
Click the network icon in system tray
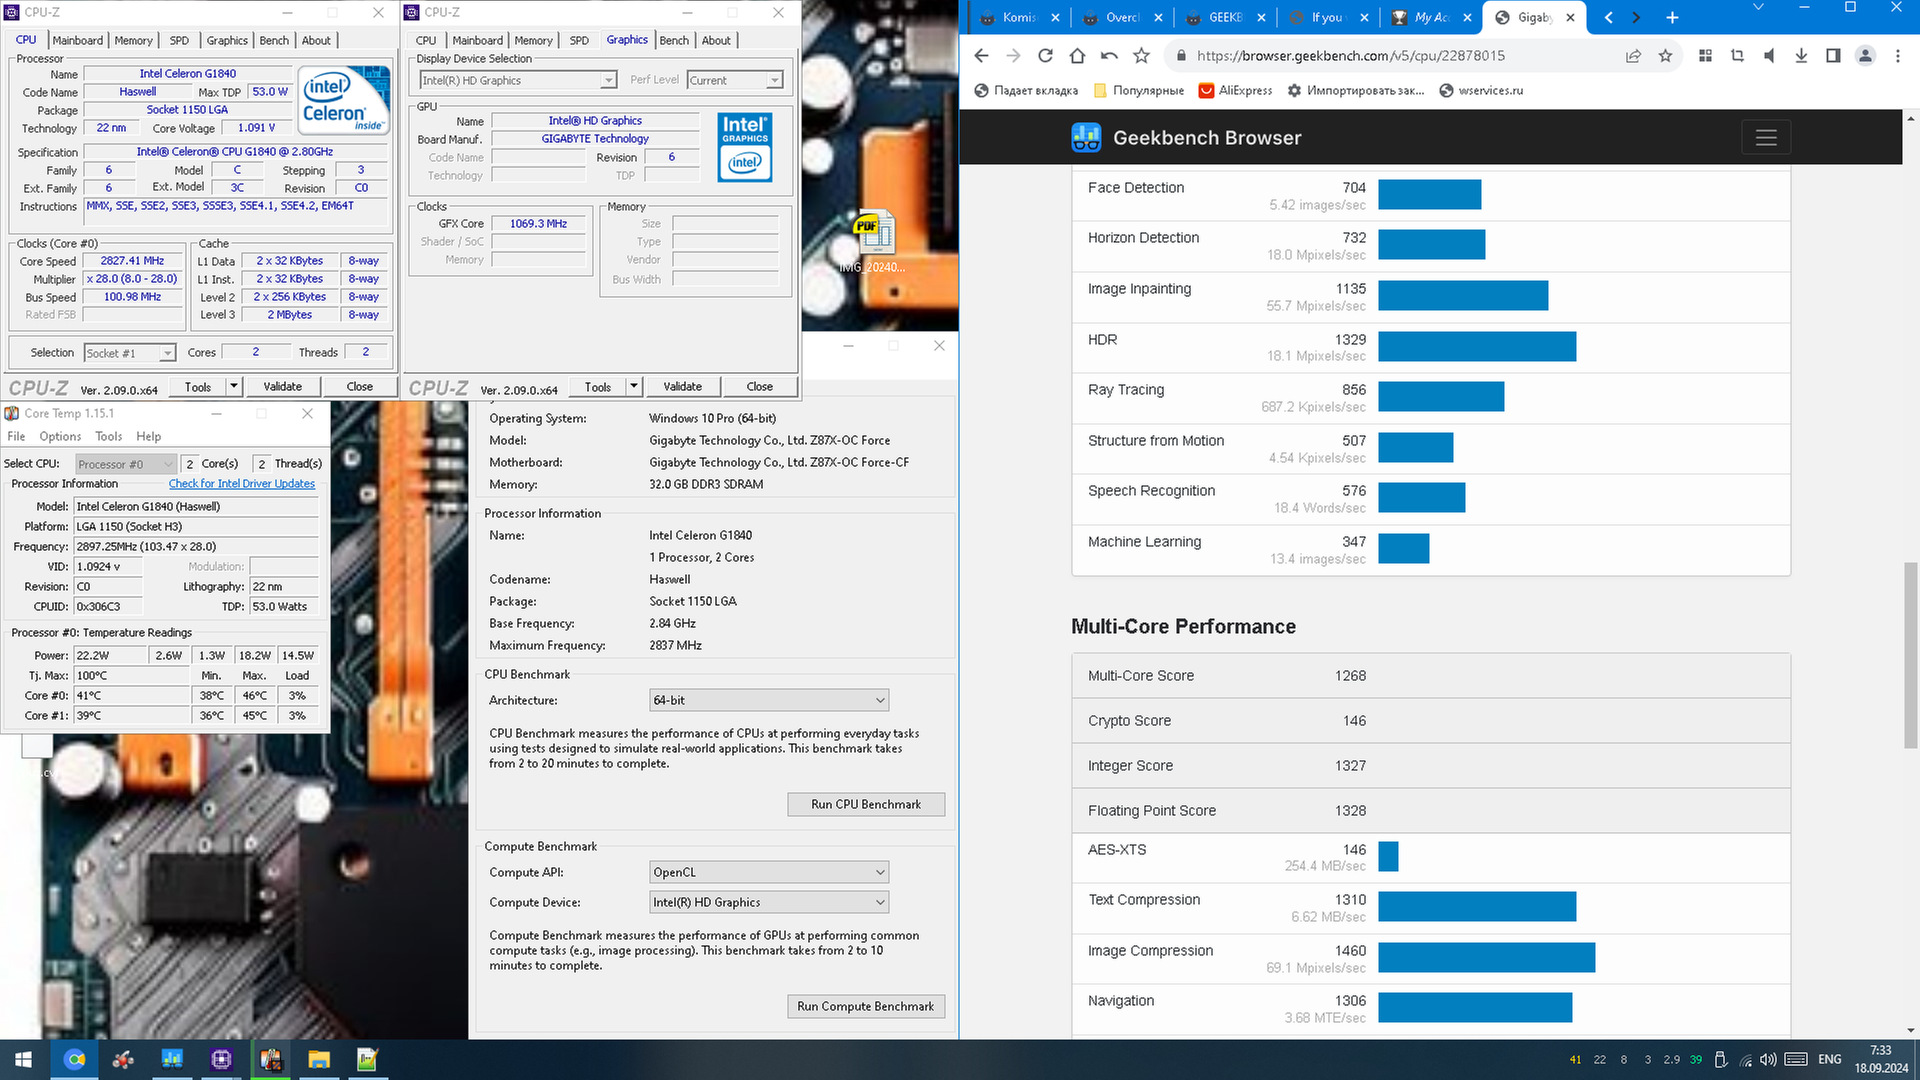(x=1745, y=1060)
